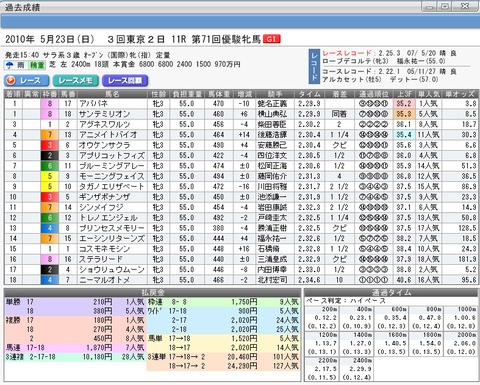Click highlighted 35.4 final 3F time
This screenshot has height=385, width=480.
[404, 135]
